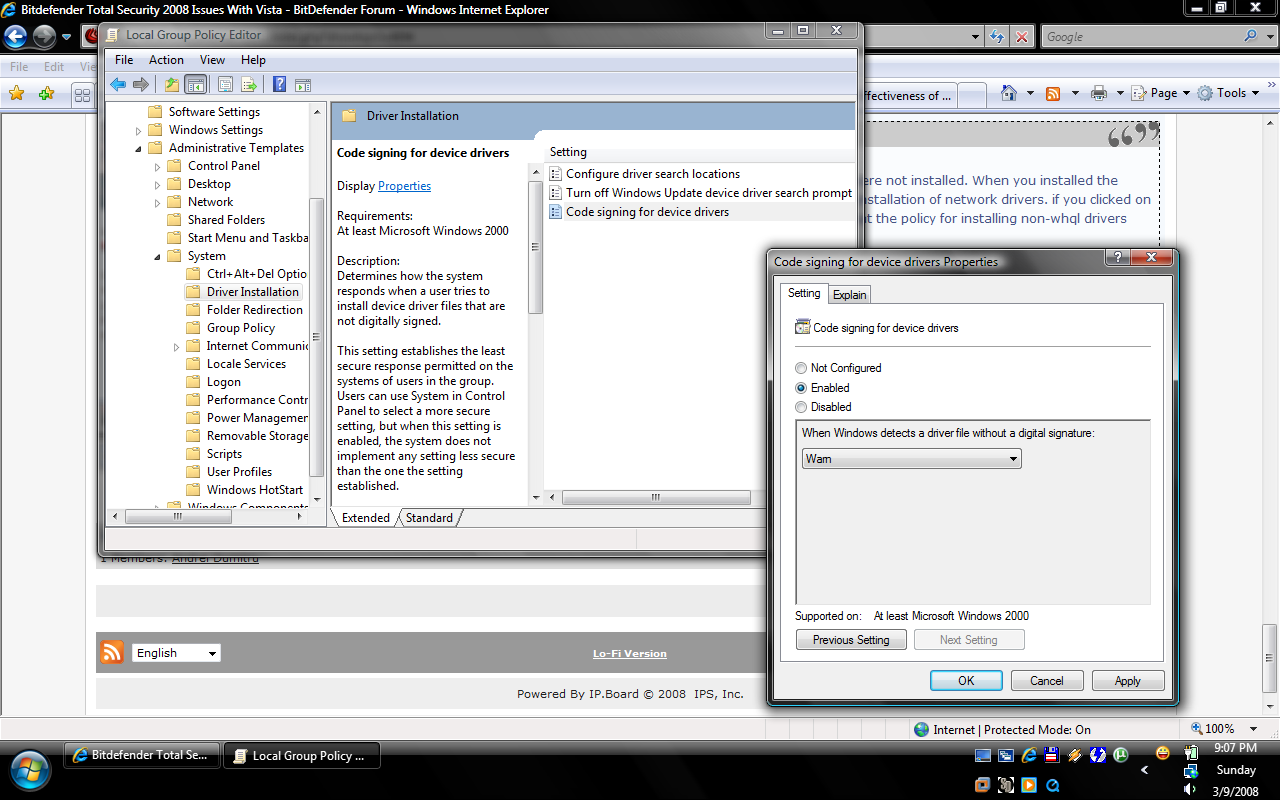Click OK in the Properties dialog
This screenshot has width=1280, height=800.
(x=966, y=681)
